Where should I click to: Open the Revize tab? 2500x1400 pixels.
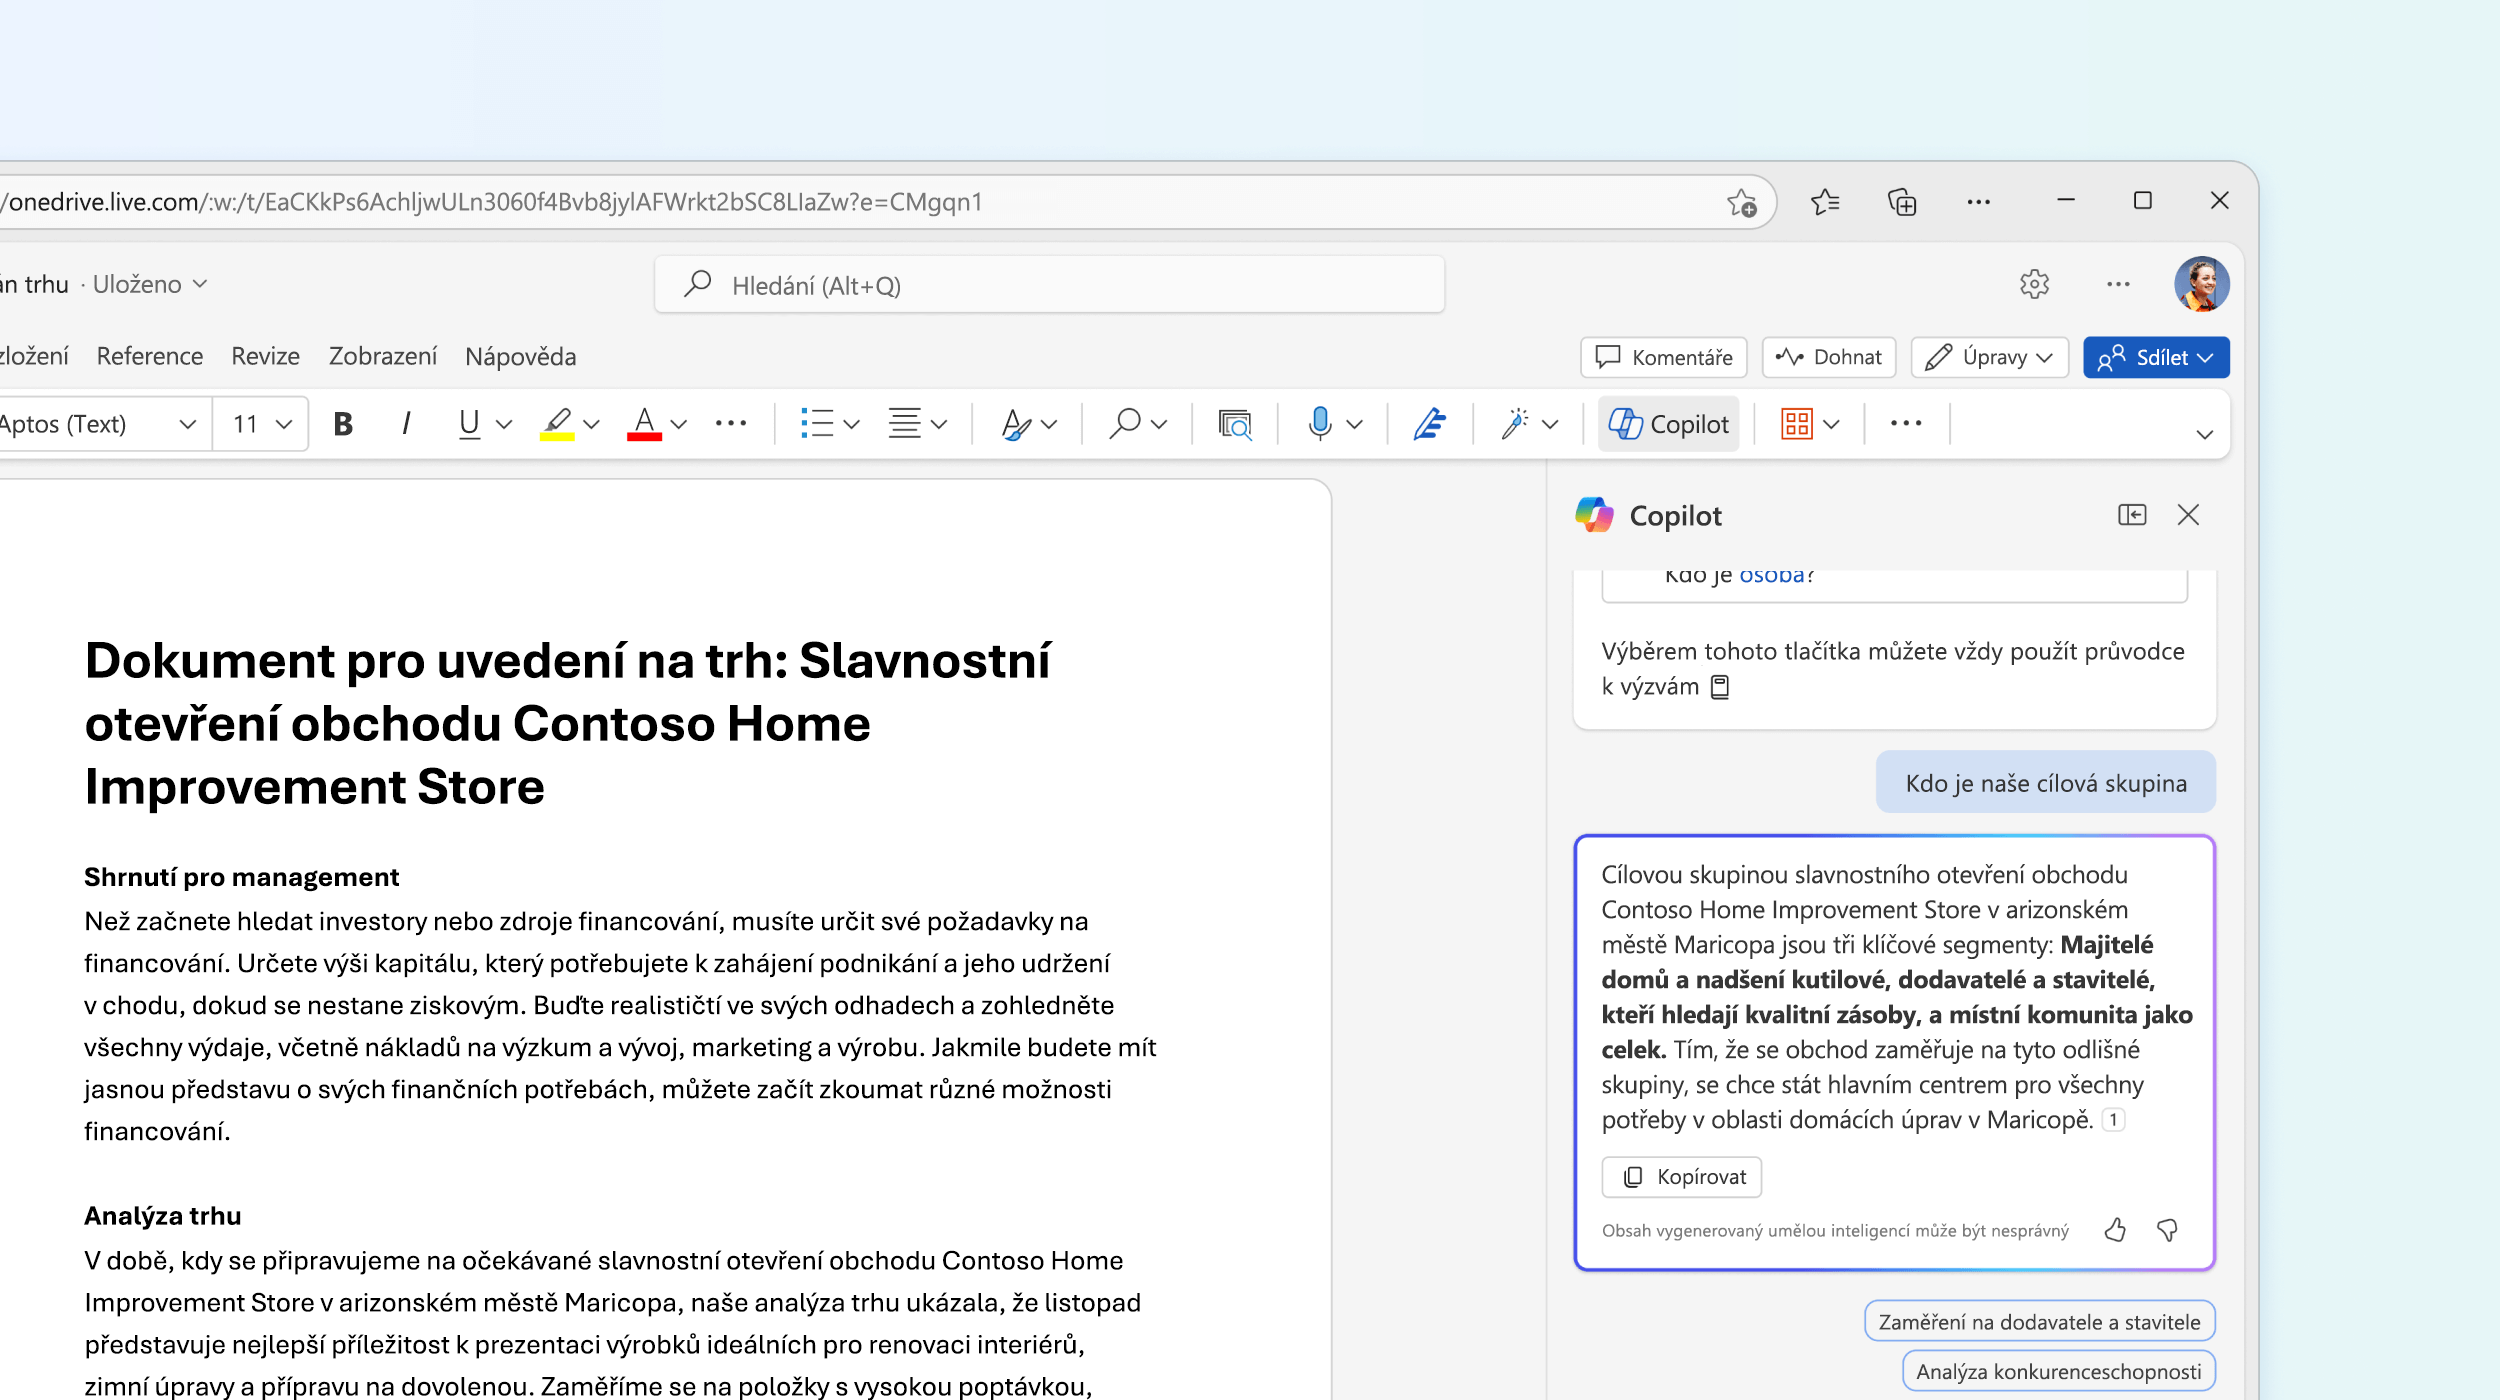point(266,356)
